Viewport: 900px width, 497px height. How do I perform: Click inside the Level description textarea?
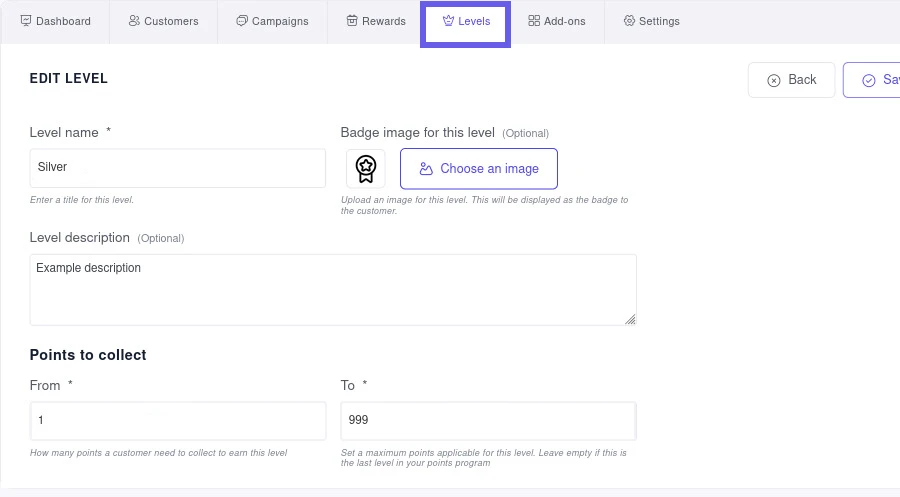333,289
